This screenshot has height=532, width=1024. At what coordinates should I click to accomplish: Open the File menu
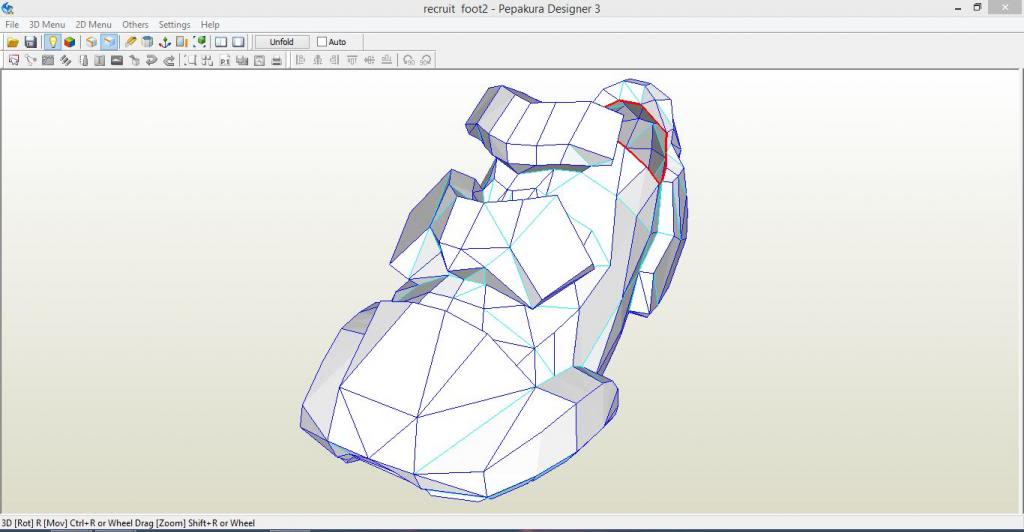[x=12, y=24]
